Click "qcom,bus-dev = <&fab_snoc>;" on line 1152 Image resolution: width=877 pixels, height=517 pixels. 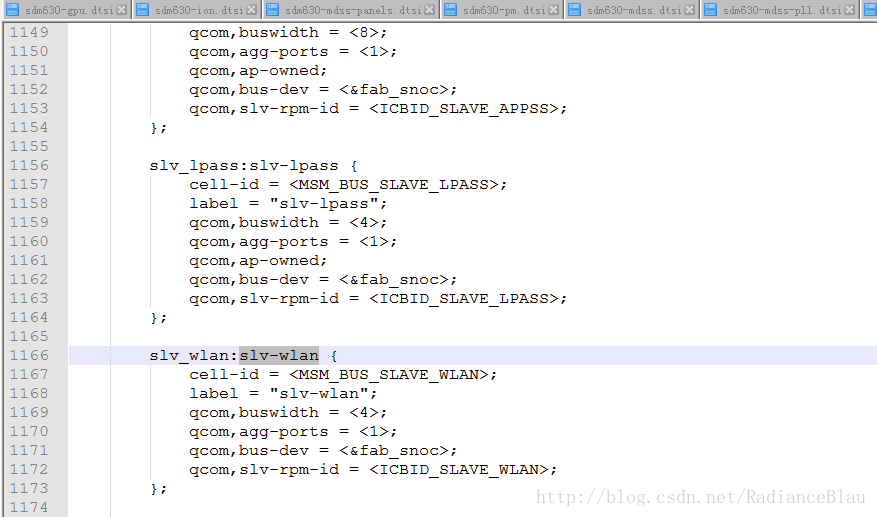pos(323,90)
